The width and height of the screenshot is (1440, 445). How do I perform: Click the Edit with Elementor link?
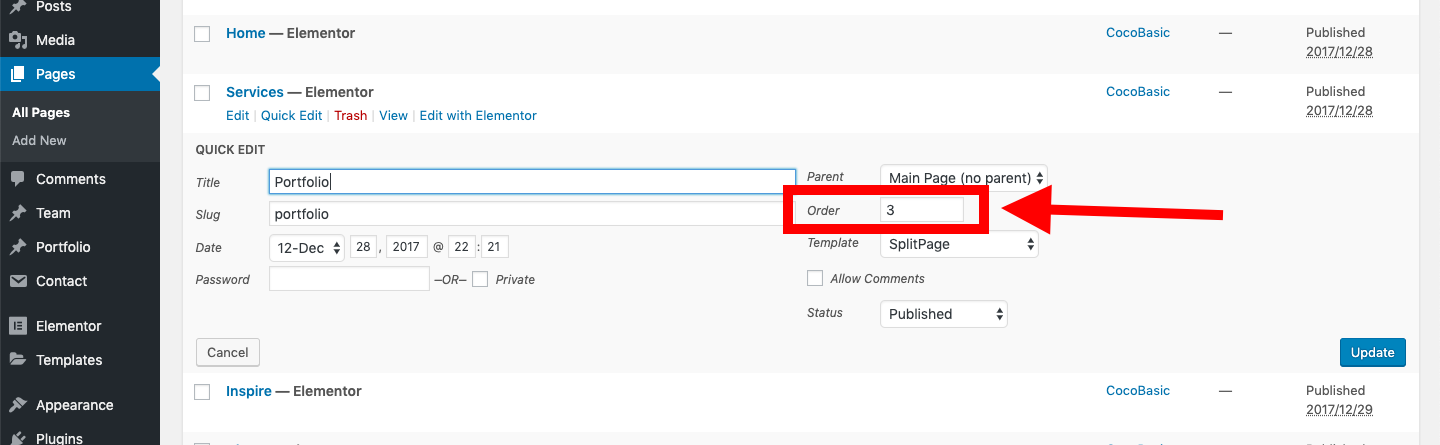tap(478, 116)
